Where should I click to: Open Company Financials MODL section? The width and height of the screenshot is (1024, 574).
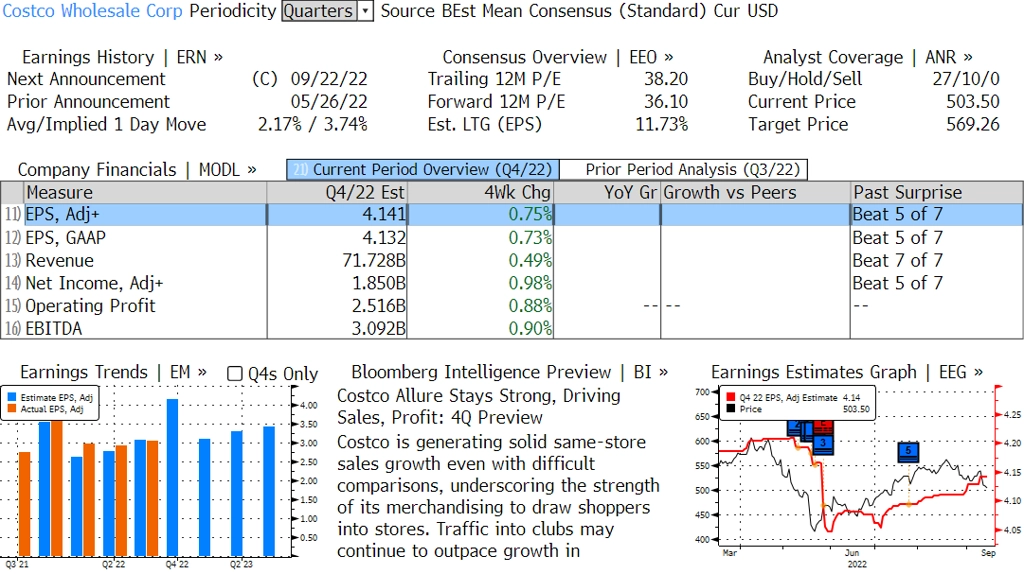tap(137, 170)
